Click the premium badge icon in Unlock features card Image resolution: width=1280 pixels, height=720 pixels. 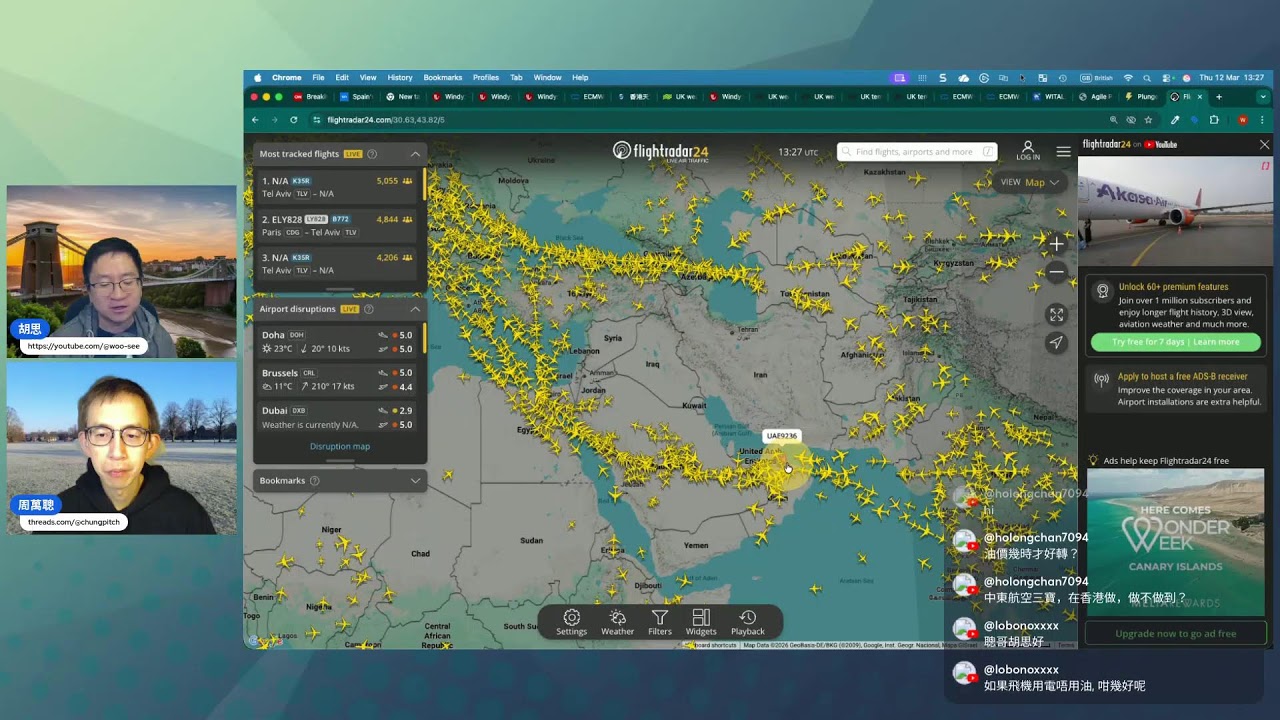[x=1102, y=291]
